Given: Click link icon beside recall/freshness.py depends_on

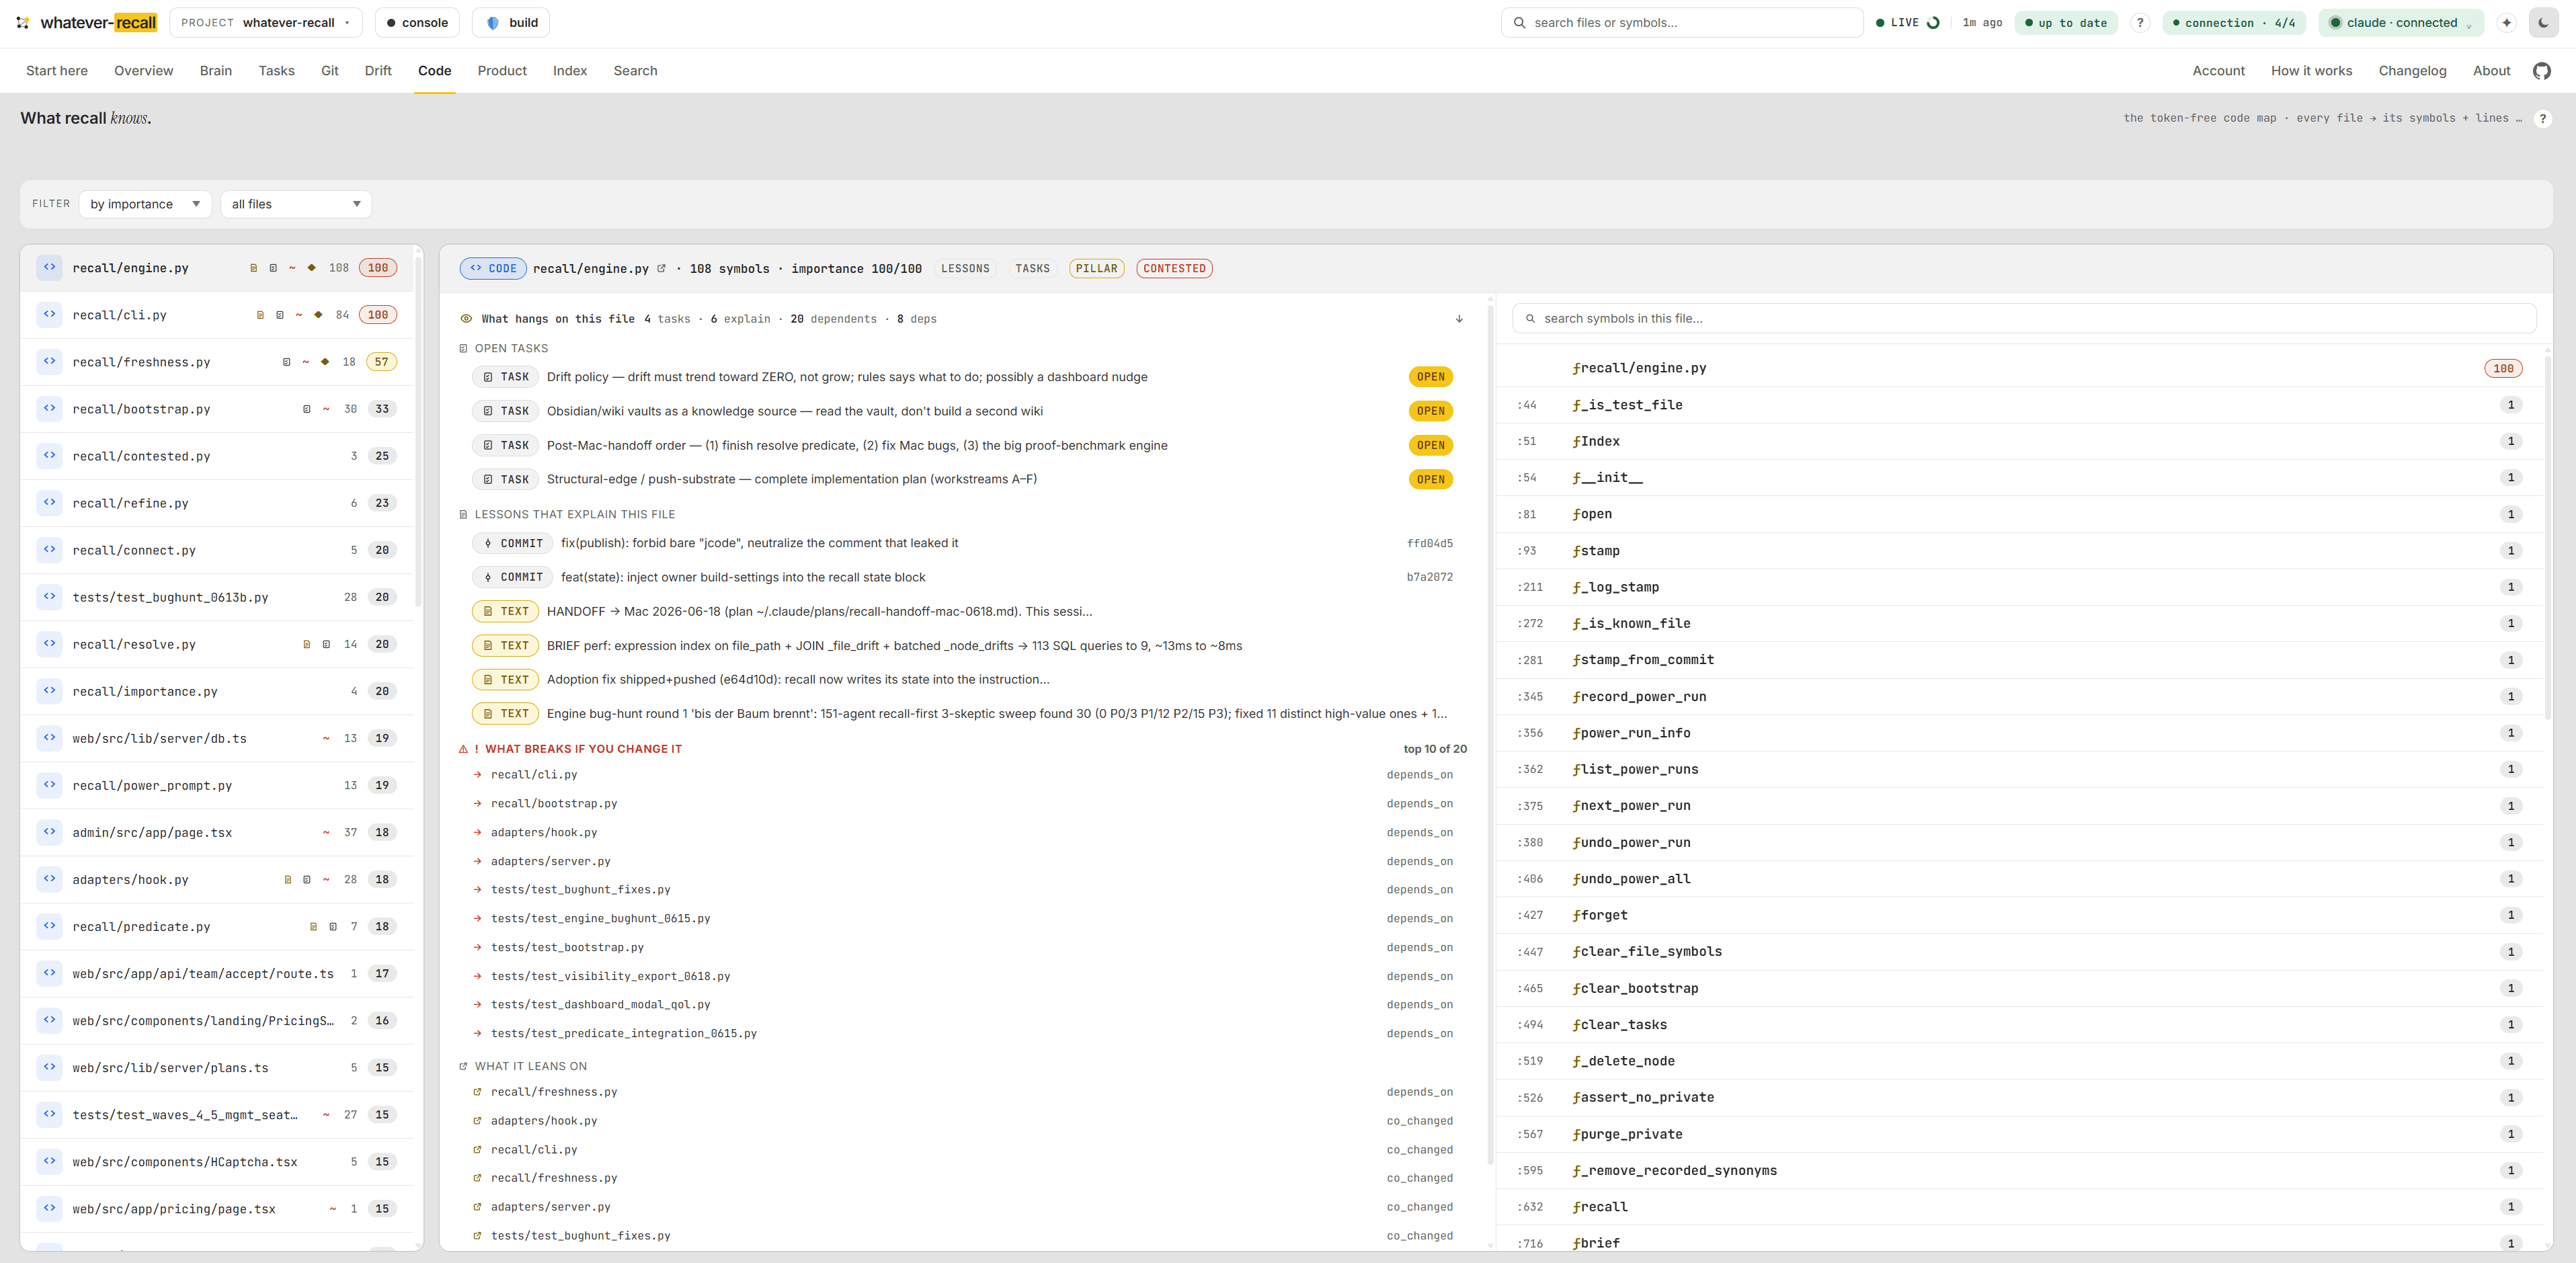Looking at the screenshot, I should click(477, 1092).
